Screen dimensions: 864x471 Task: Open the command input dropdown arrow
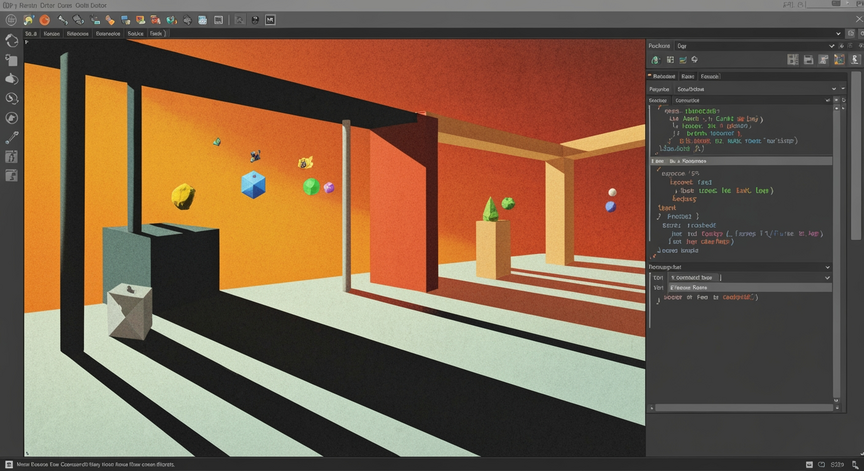pyautogui.click(x=827, y=278)
